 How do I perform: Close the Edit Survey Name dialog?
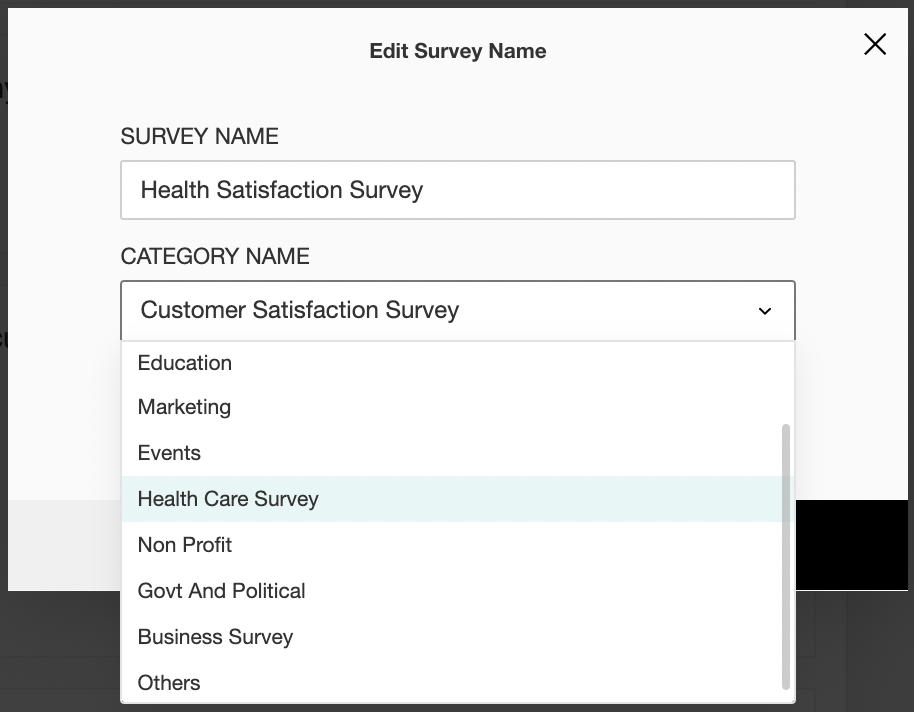(875, 44)
